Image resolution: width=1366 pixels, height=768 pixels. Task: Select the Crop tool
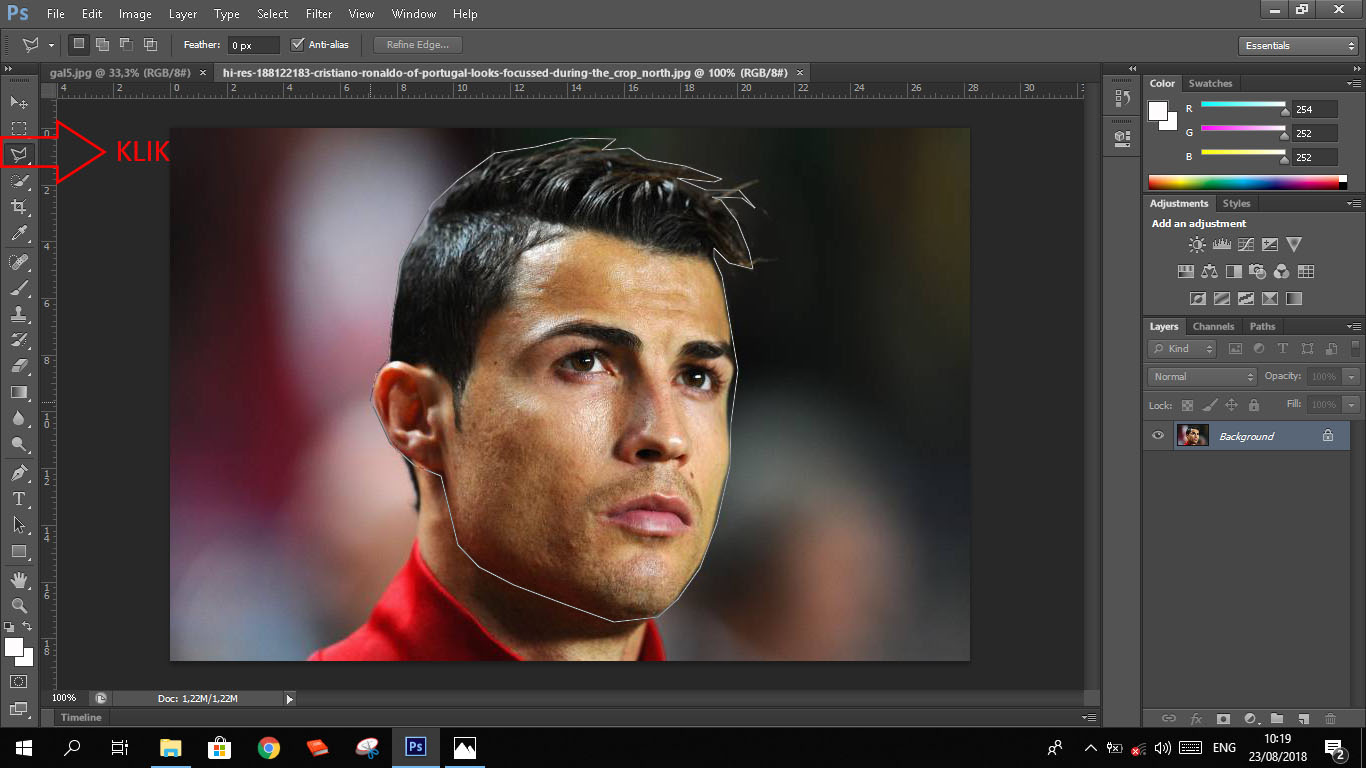point(19,207)
